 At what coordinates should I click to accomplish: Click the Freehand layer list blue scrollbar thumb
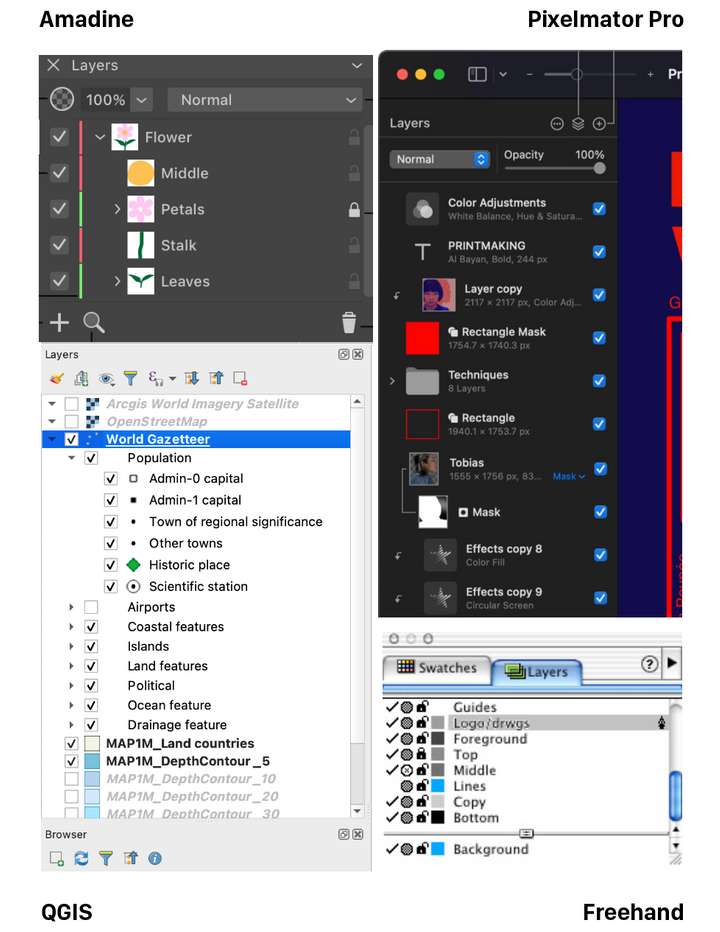675,795
